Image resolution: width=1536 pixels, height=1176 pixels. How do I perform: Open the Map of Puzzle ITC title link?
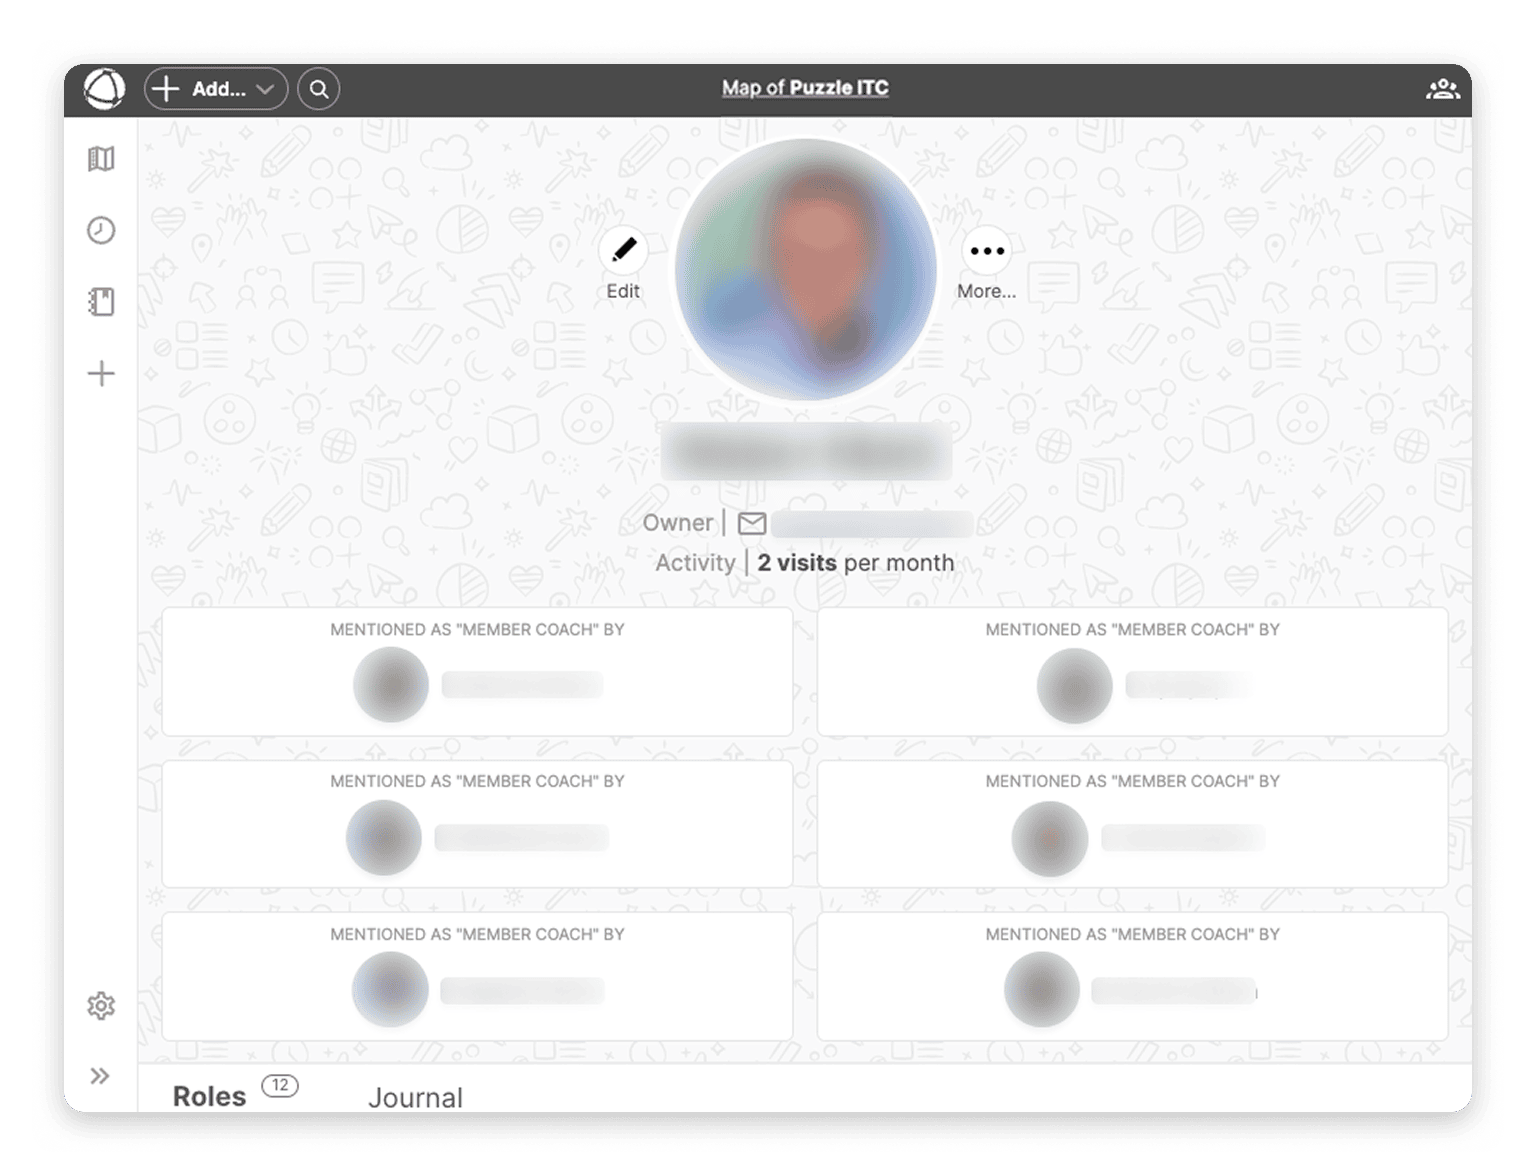pos(805,88)
